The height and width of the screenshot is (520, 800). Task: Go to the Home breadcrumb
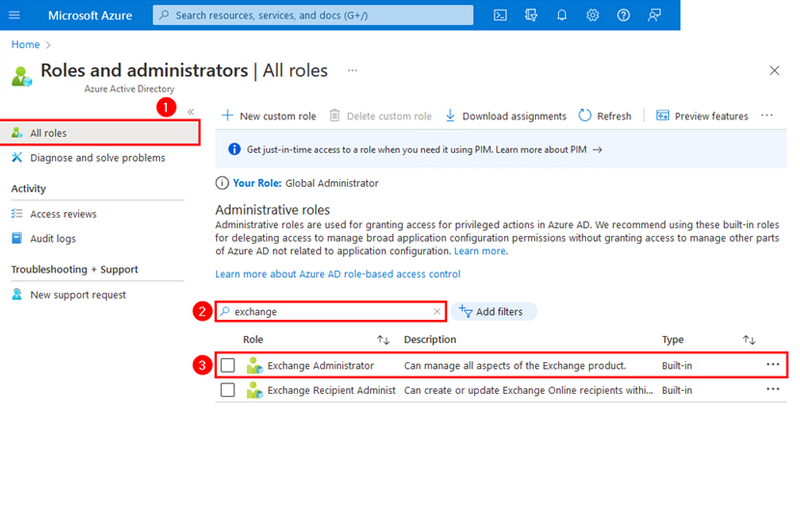26,44
